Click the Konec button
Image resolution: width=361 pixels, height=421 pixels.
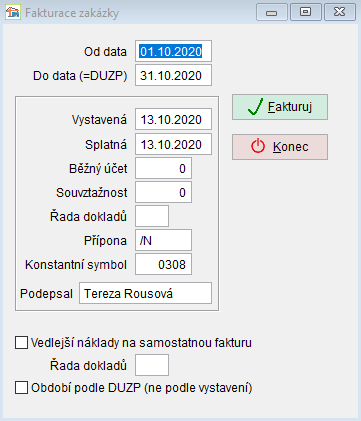coord(280,147)
